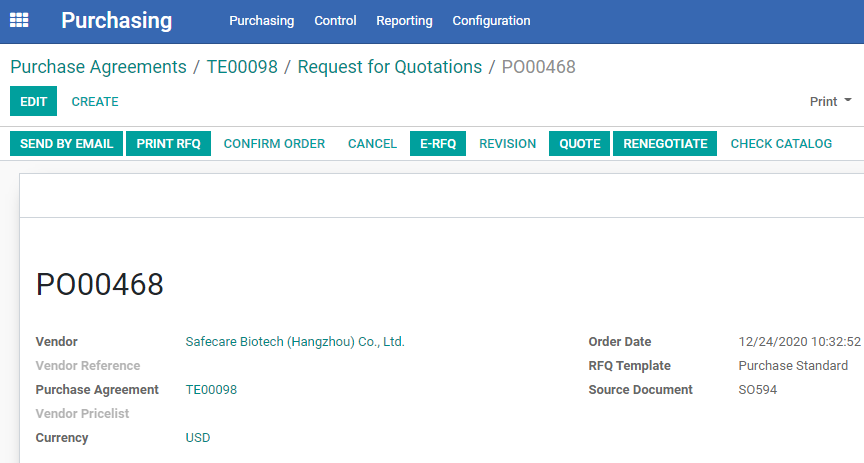Click the CANCEL button
This screenshot has height=463, width=864.
pos(372,143)
